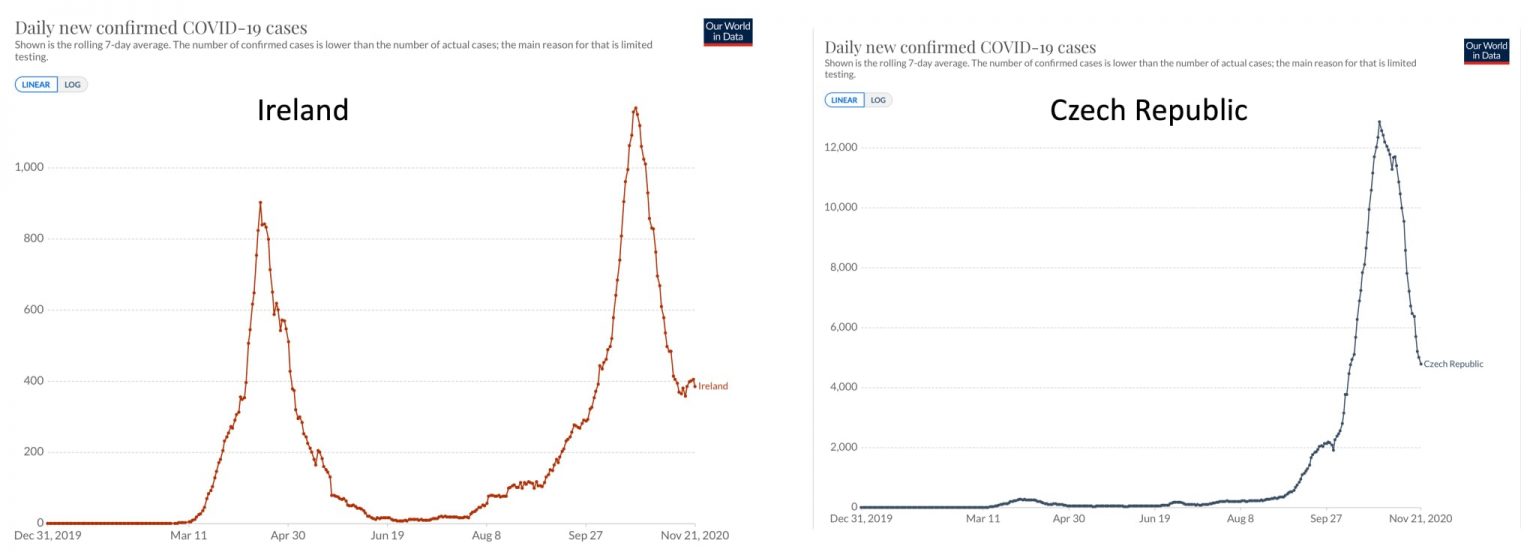1536x558 pixels.
Task: Click Ireland's October peak above 1,000 cases
Action: (x=635, y=108)
